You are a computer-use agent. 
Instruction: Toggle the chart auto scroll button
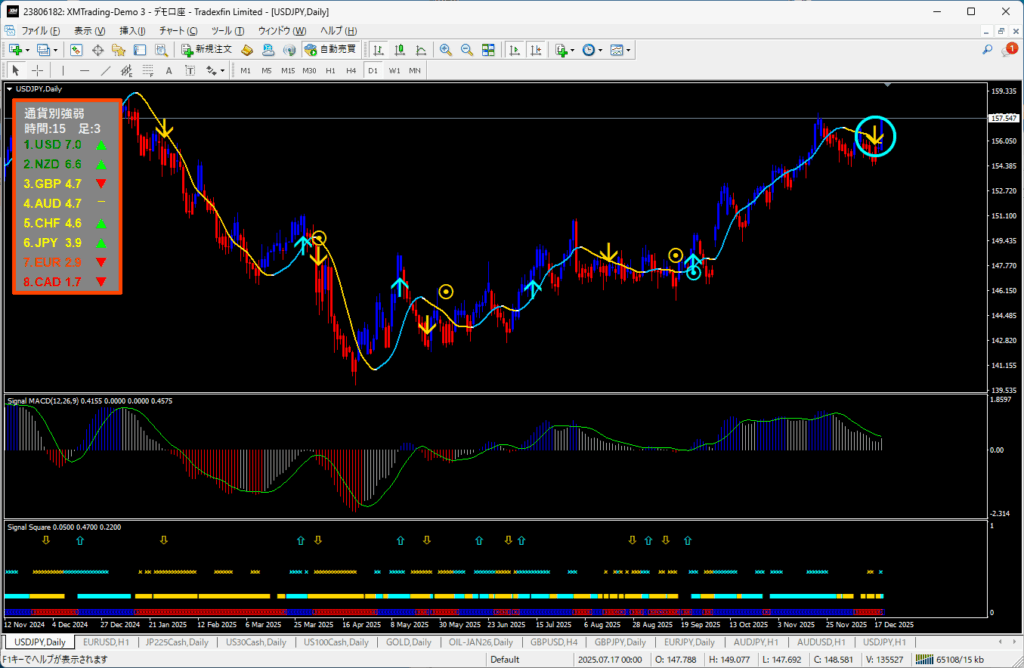point(513,49)
